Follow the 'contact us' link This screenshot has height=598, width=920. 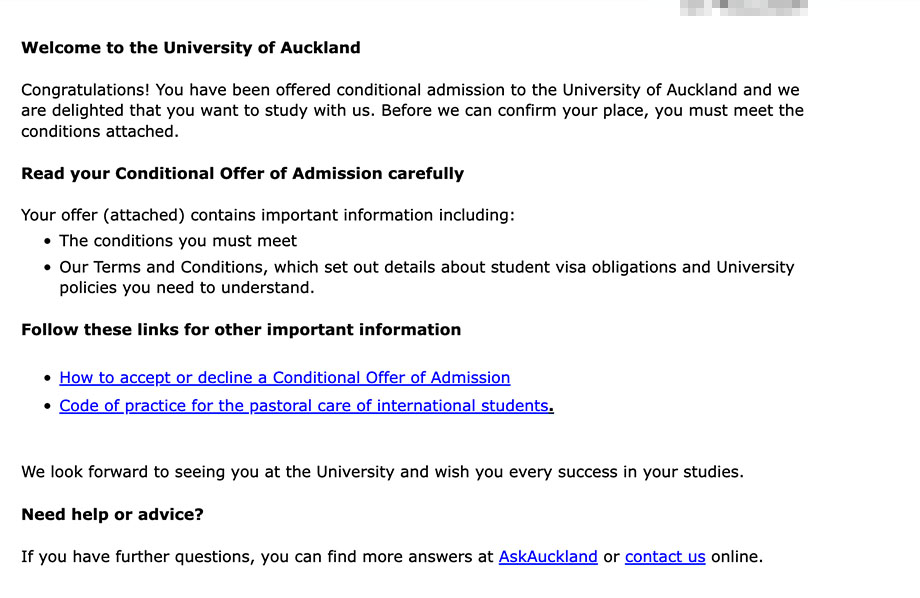click(x=665, y=557)
